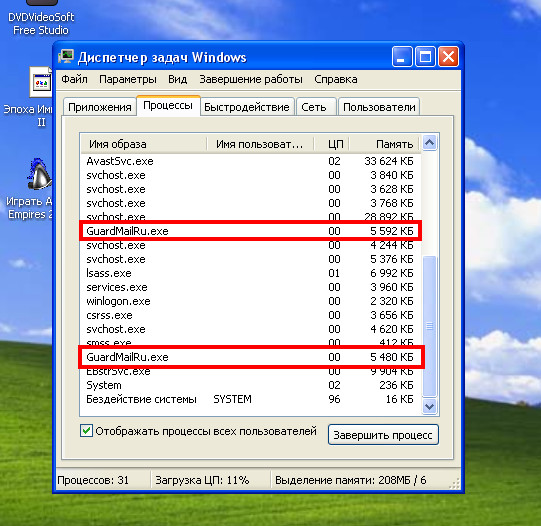Click the process list scroll up arrow
Screen dimensions: 541x526
(x=430, y=142)
